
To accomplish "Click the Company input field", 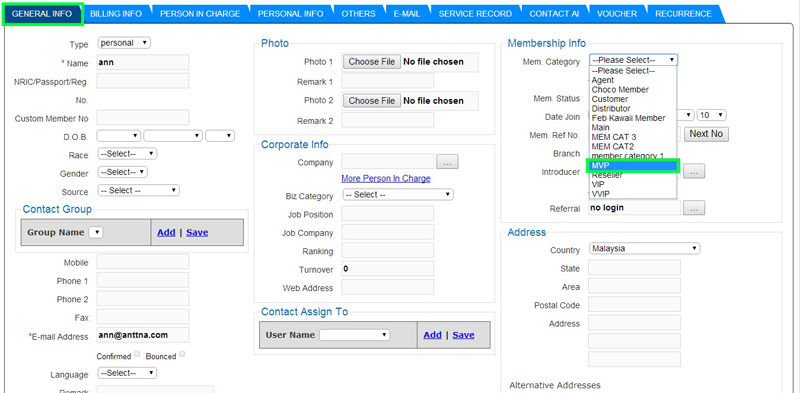I will 388,162.
